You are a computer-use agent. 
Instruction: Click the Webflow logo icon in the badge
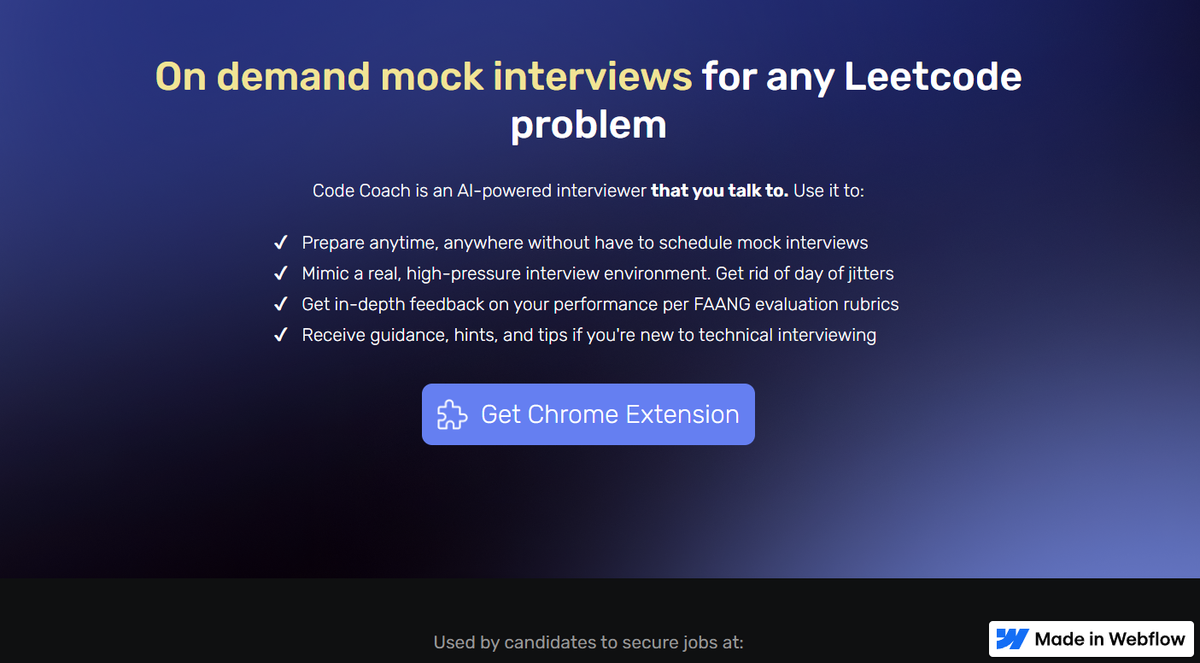pos(1013,639)
